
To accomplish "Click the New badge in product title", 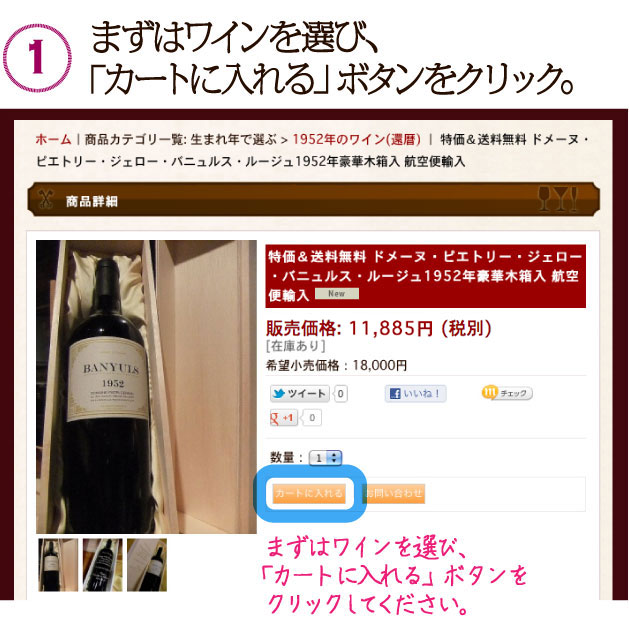I will pos(337,293).
